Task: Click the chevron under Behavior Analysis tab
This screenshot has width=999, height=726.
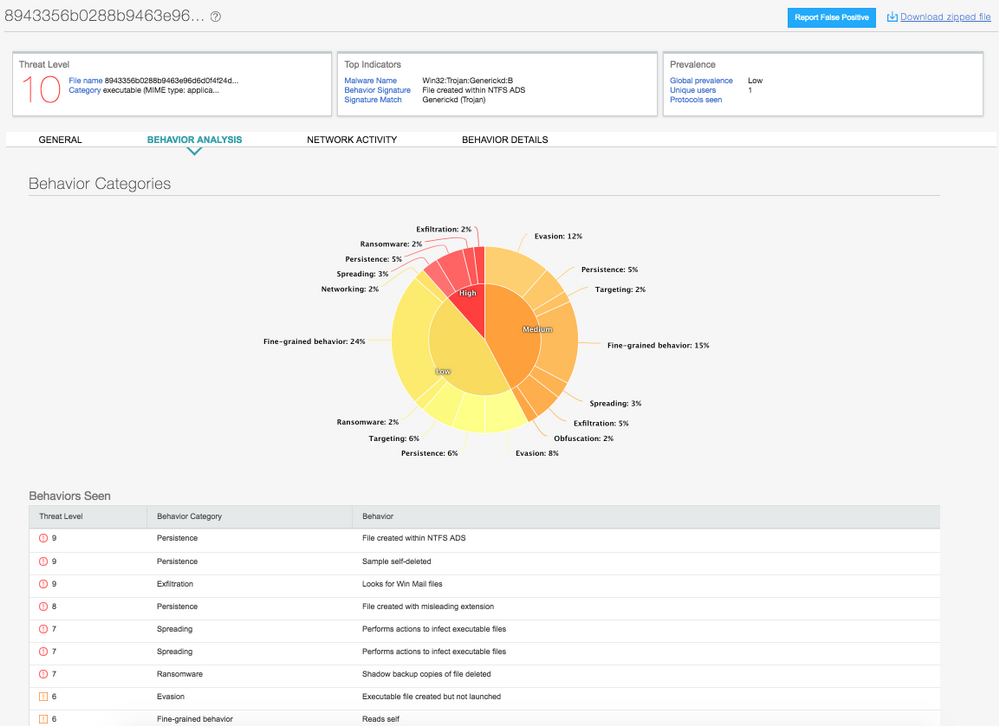Action: [x=194, y=152]
